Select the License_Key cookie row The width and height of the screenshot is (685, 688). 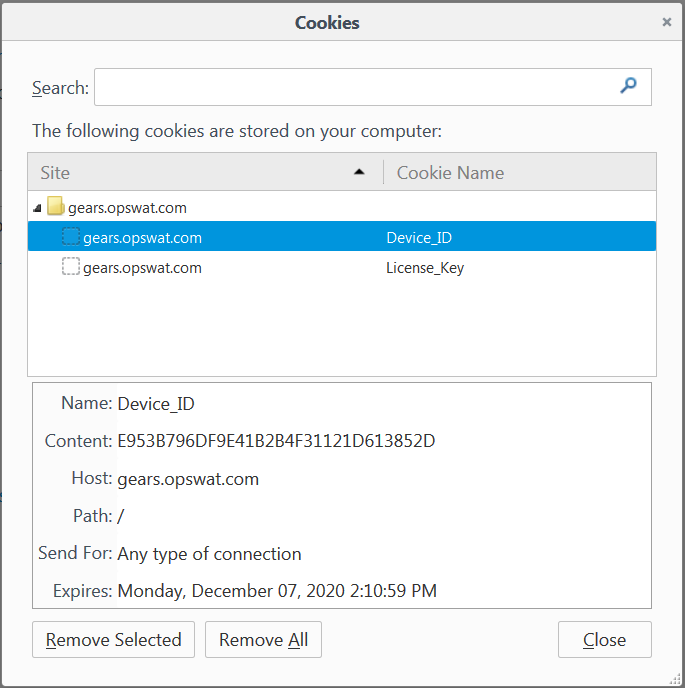tap(342, 267)
